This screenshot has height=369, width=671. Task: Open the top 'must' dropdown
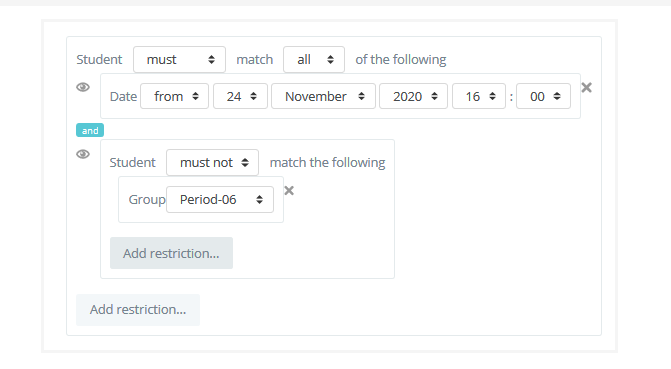coord(179,60)
